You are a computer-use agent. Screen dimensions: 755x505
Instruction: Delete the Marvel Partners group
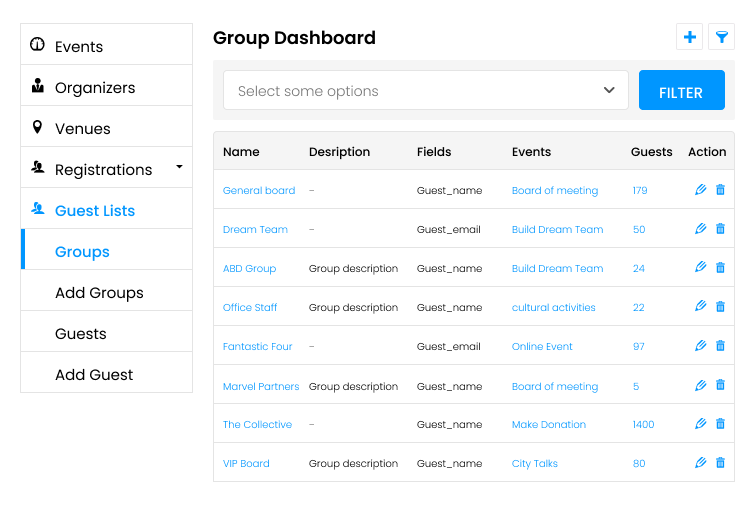point(720,385)
